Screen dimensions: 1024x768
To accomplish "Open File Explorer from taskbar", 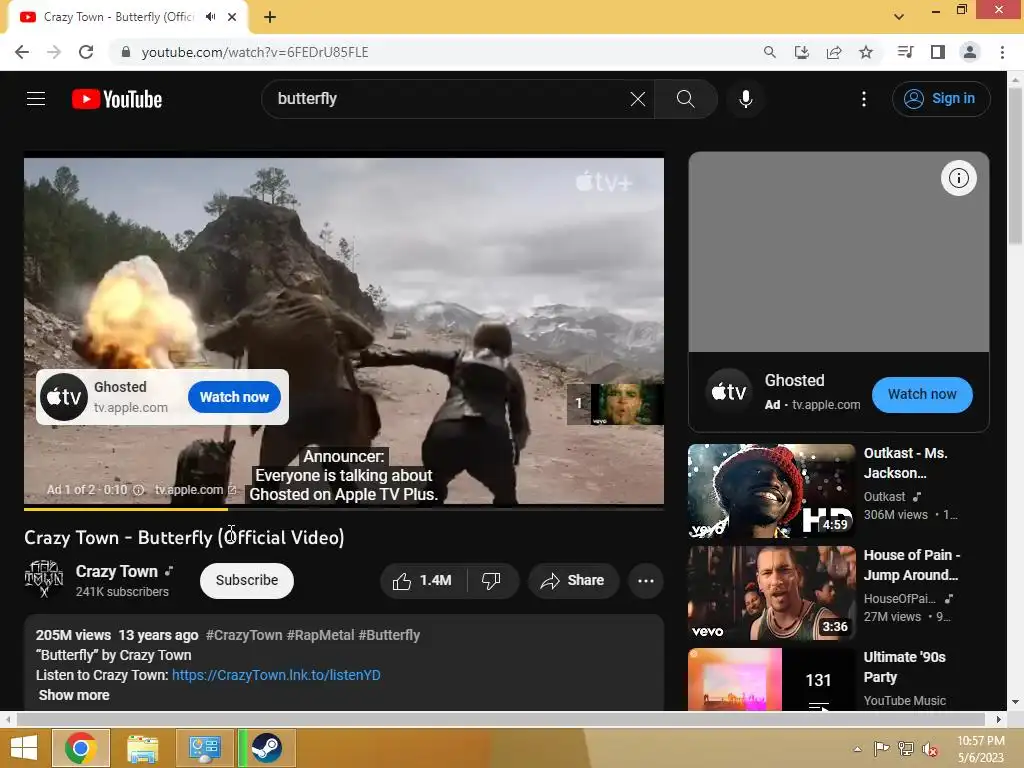I will (x=142, y=748).
